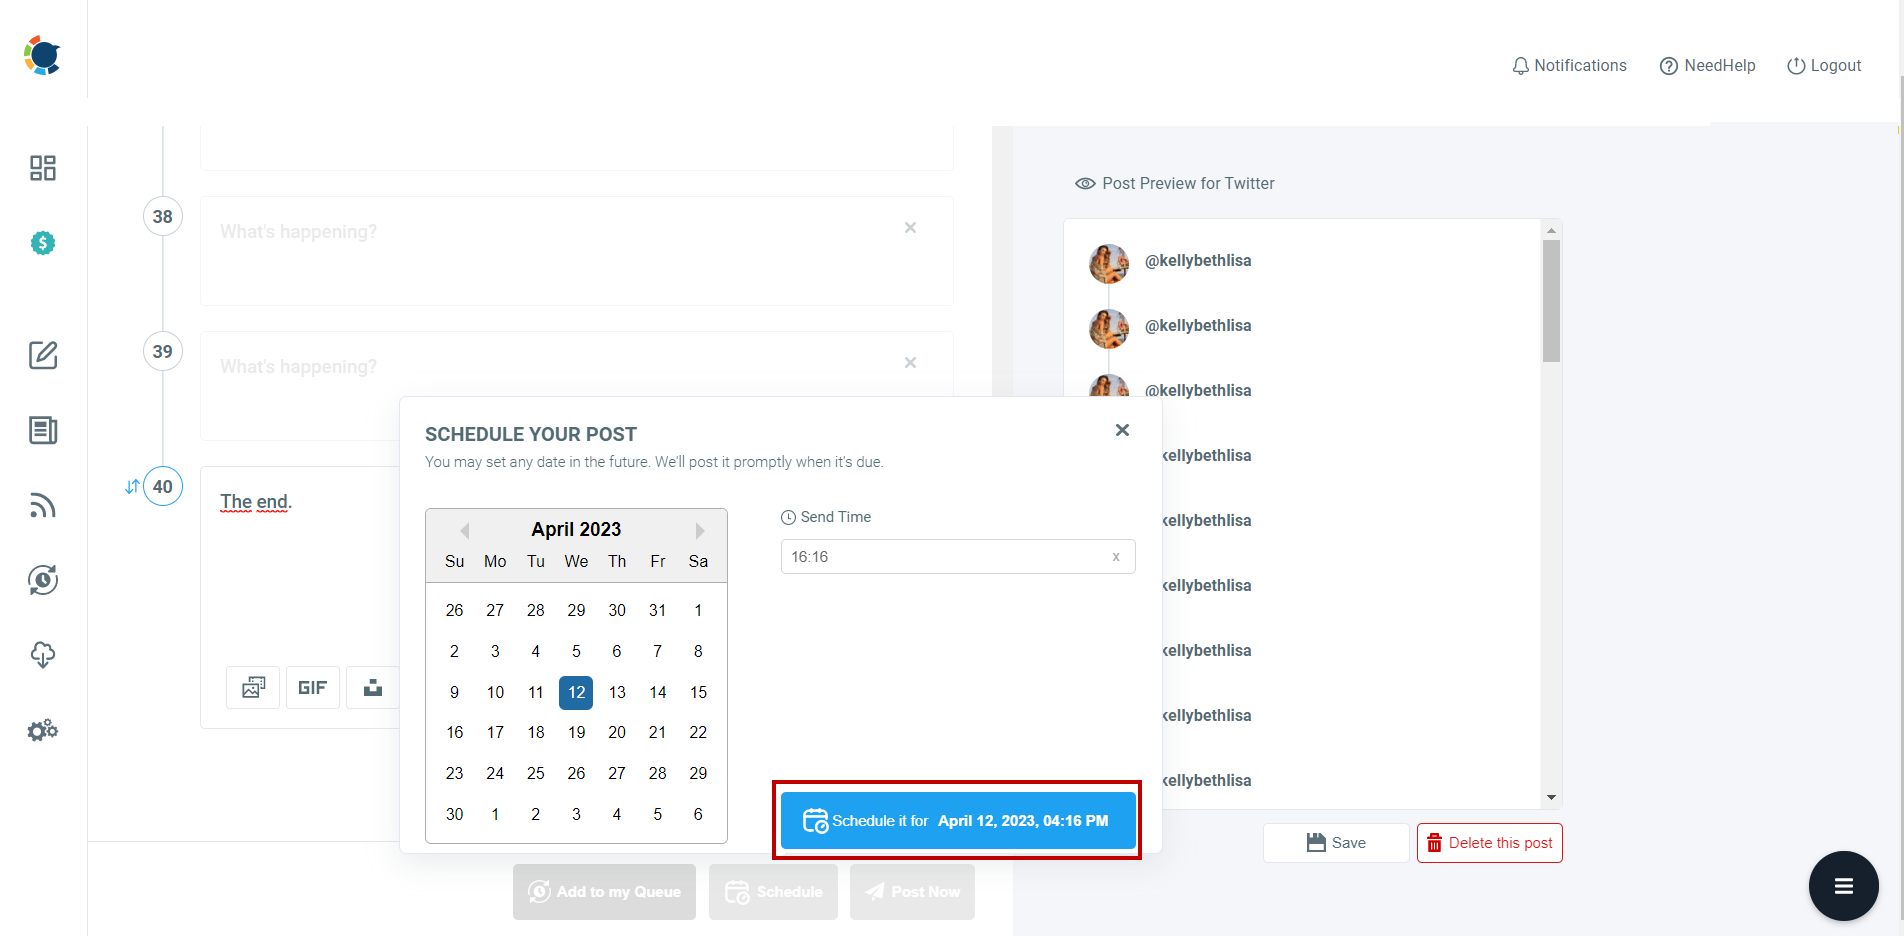Select April 20 on the calendar

pos(616,732)
